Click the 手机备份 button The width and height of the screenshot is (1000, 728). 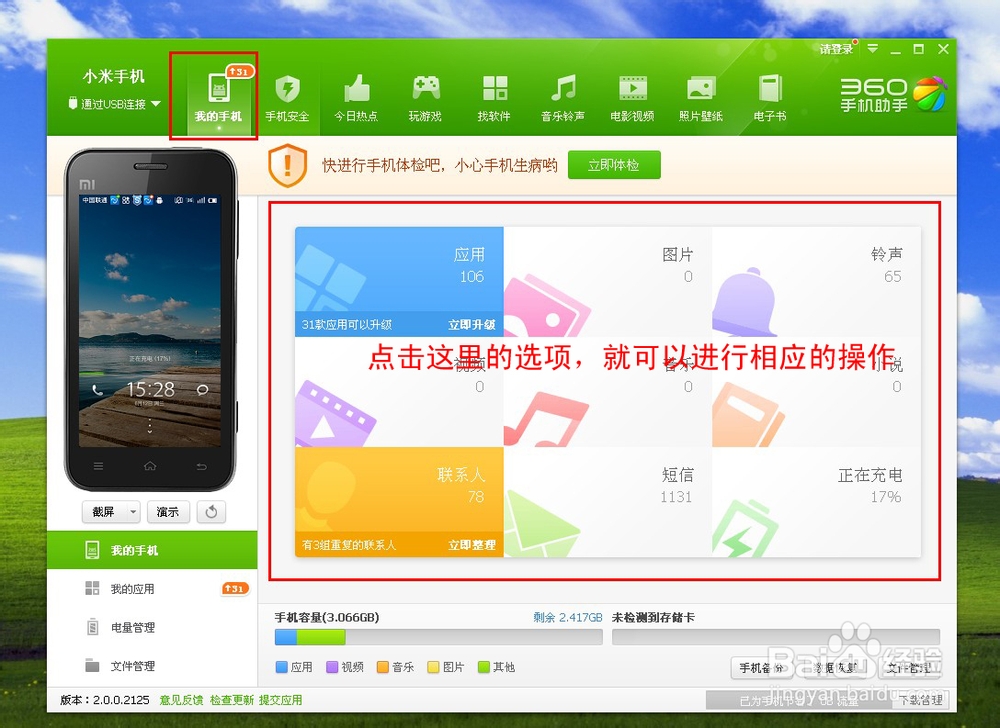762,667
